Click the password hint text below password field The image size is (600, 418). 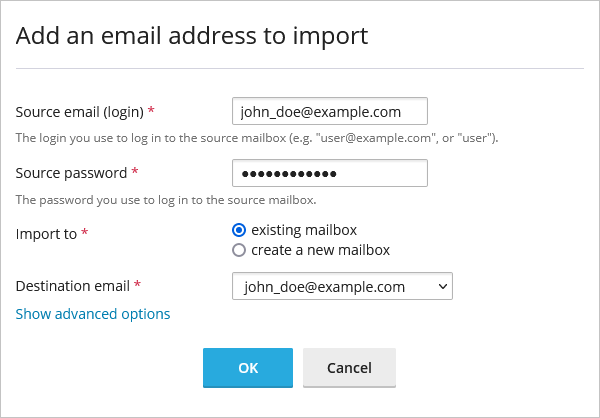pos(166,199)
